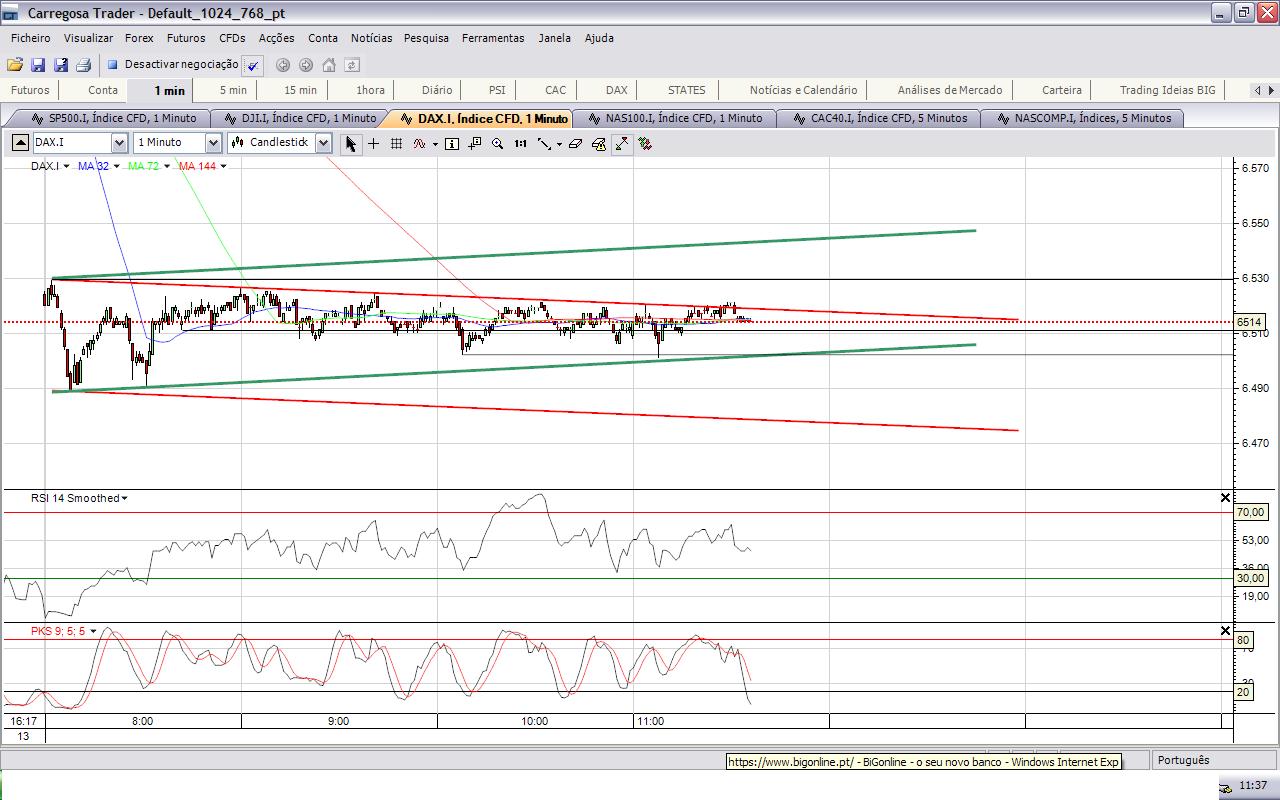Click the print icon in toolbar
This screenshot has width=1280, height=800.
[83, 65]
